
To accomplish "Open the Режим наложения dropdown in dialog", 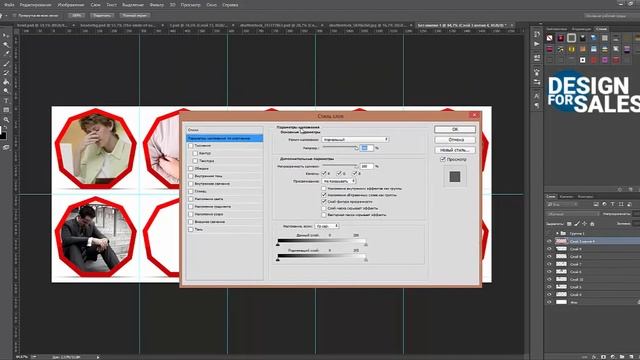I will [355, 140].
